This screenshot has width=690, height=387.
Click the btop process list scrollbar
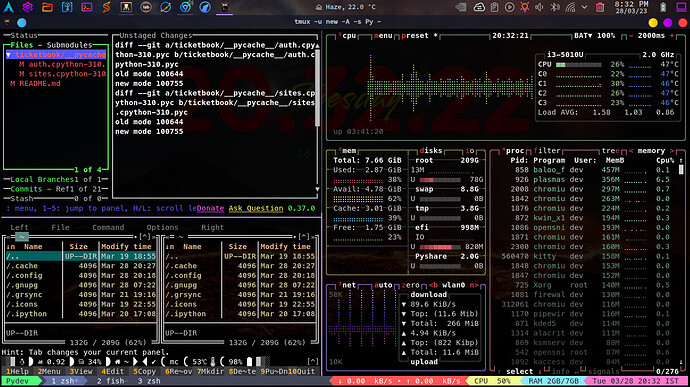[681, 170]
